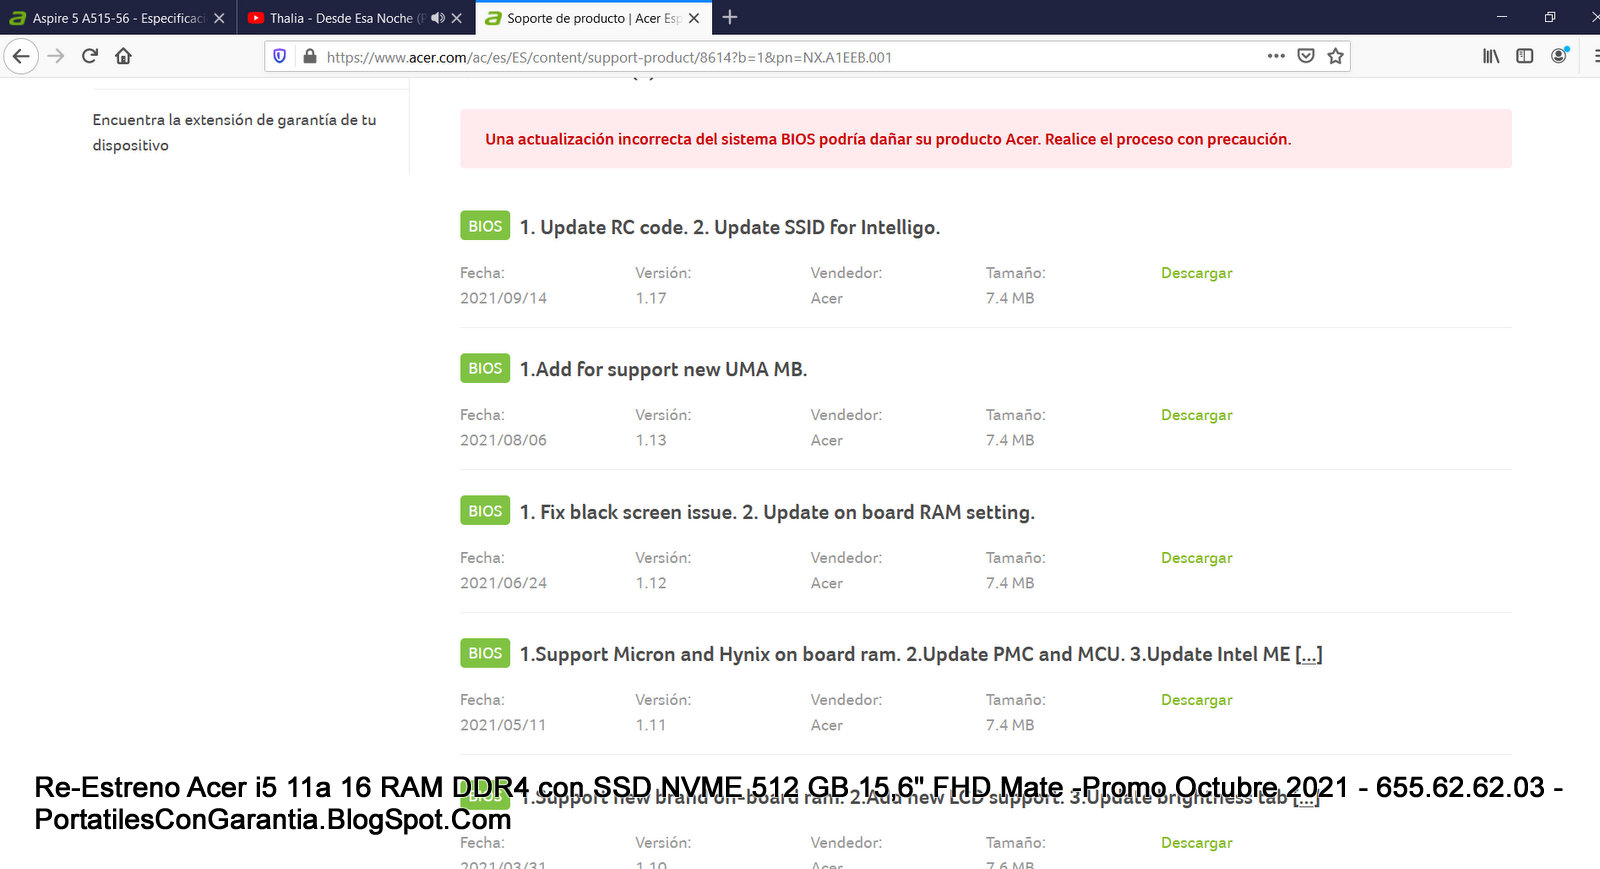
Task: Download BIOS version 1.11
Action: pos(1196,700)
